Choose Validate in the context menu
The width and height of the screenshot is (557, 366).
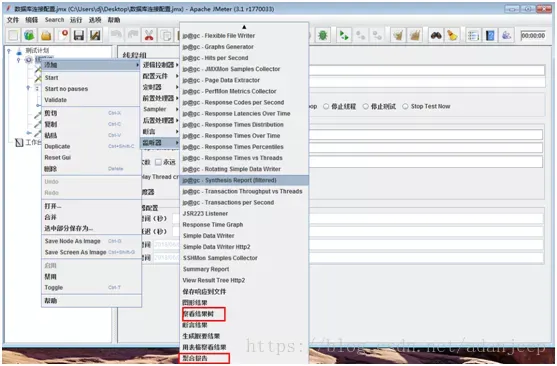click(x=91, y=100)
